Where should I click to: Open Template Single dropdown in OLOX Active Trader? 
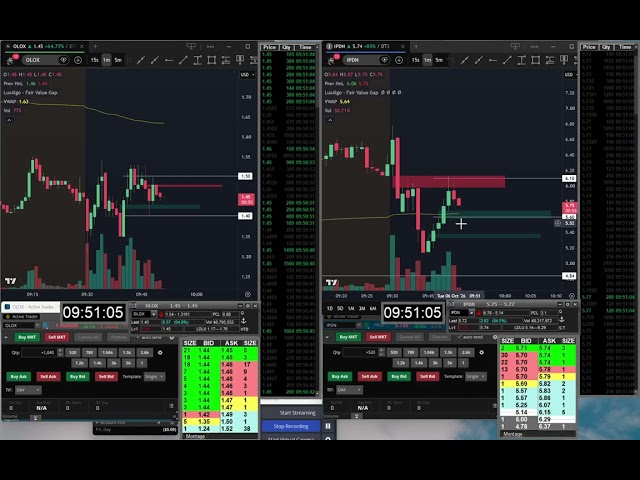(x=154, y=376)
